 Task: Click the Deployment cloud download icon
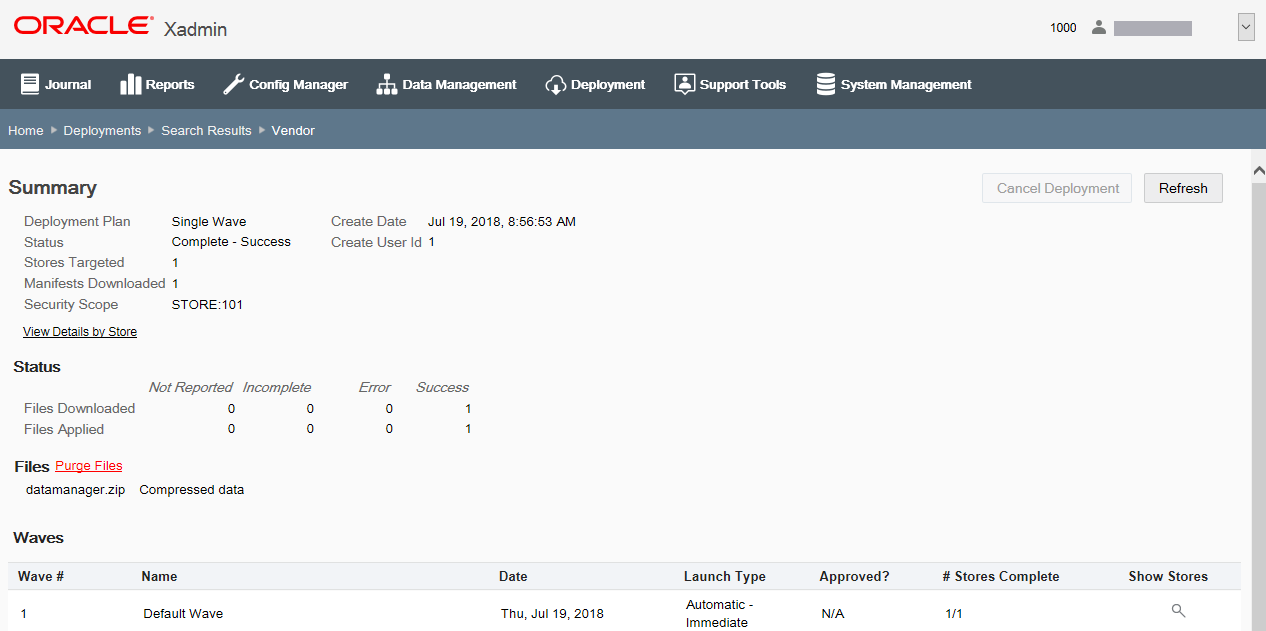point(556,85)
